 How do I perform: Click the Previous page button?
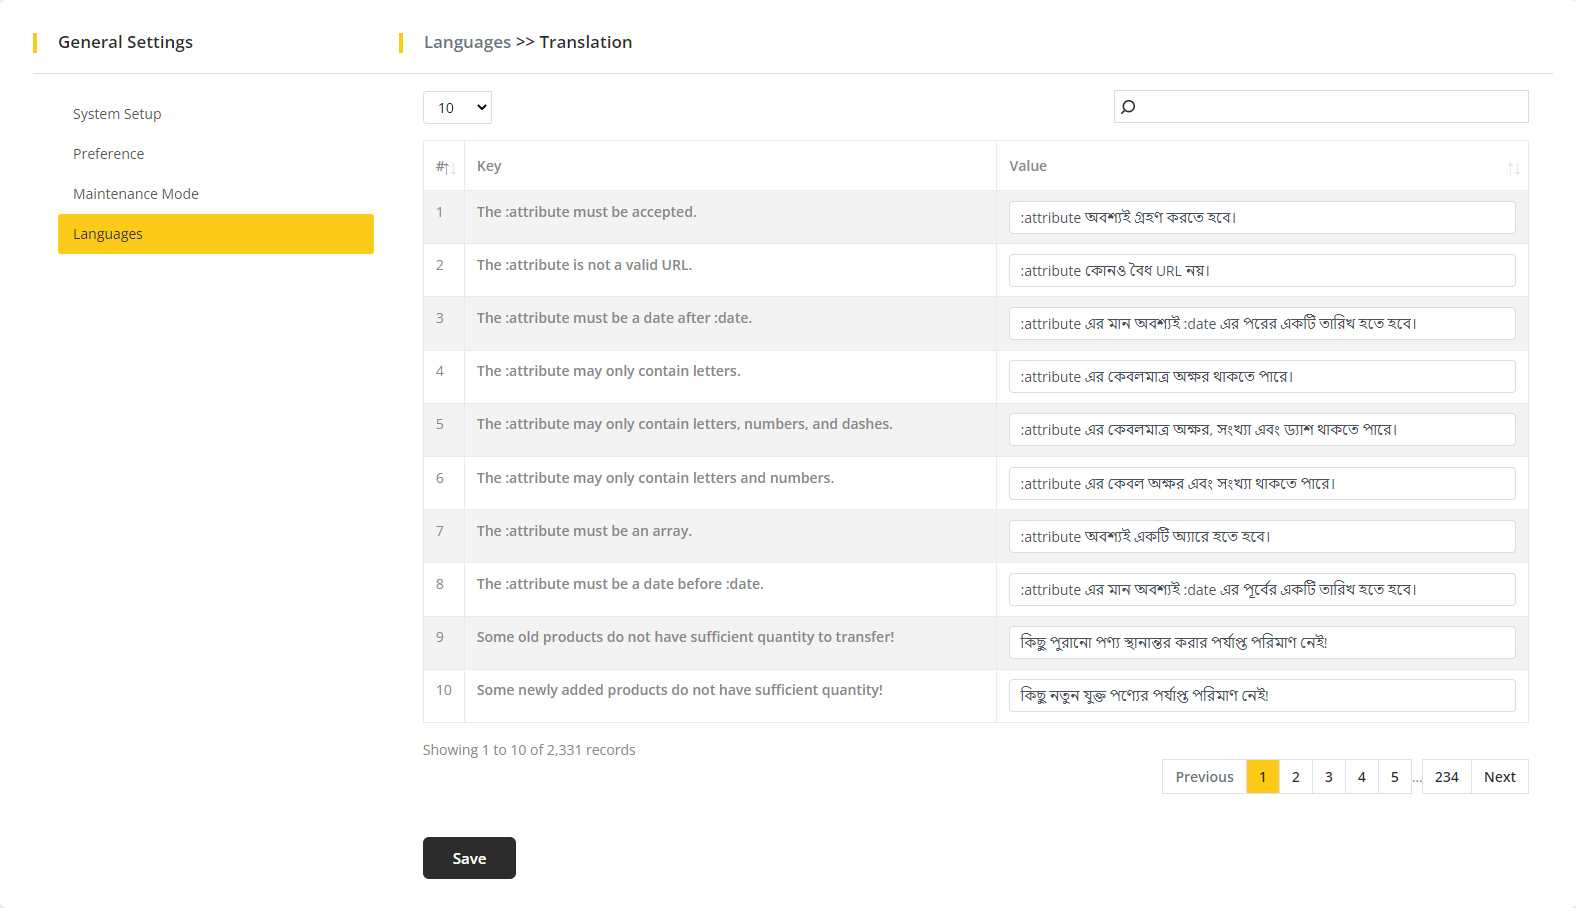(x=1204, y=777)
